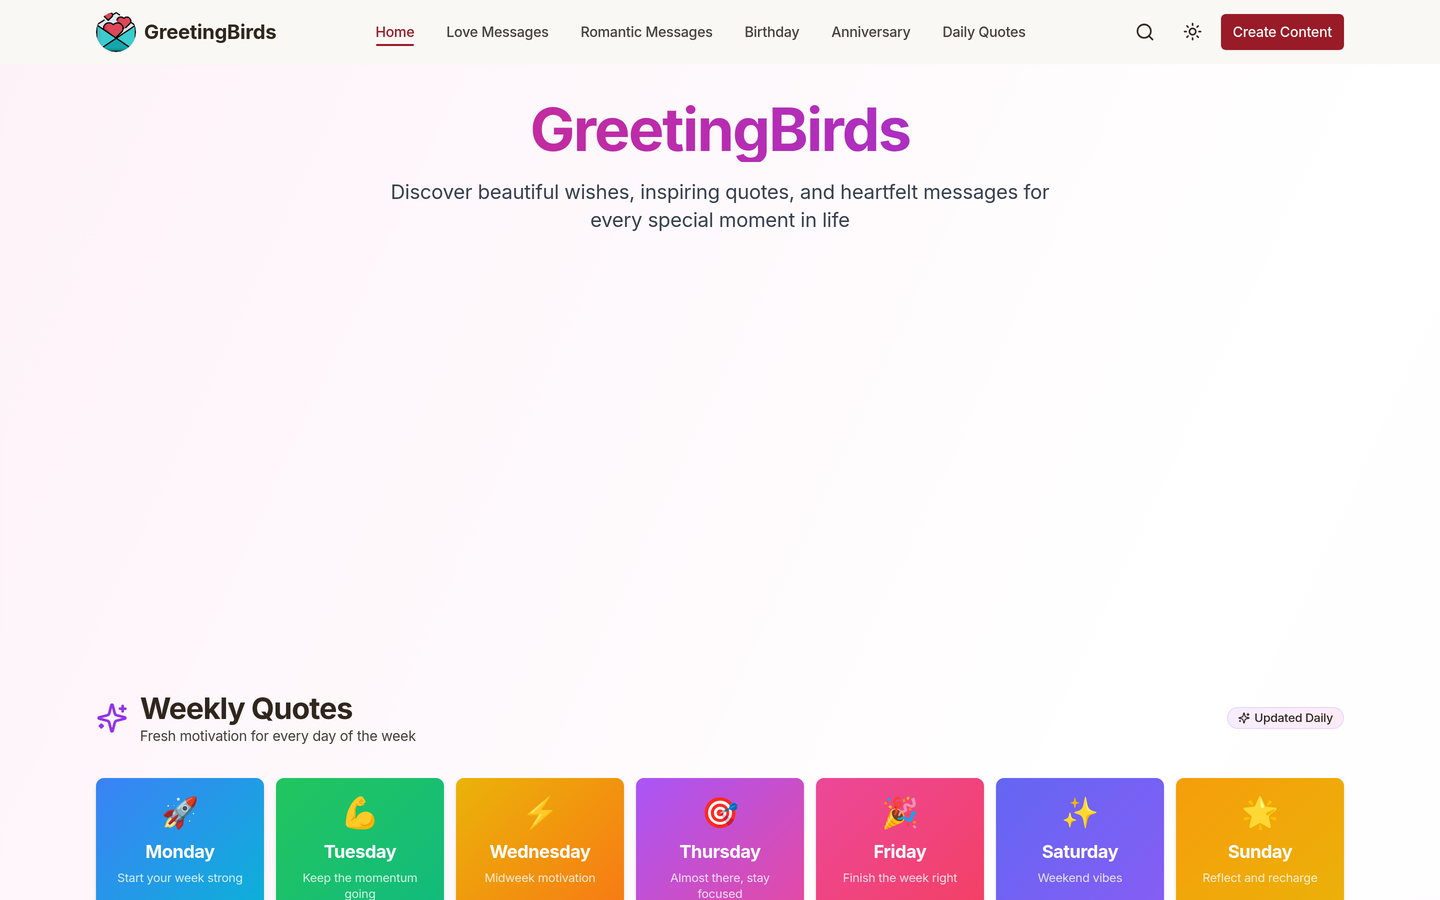Click 'Midweek motivation' text
Screen dimensions: 1440x900
540,878
